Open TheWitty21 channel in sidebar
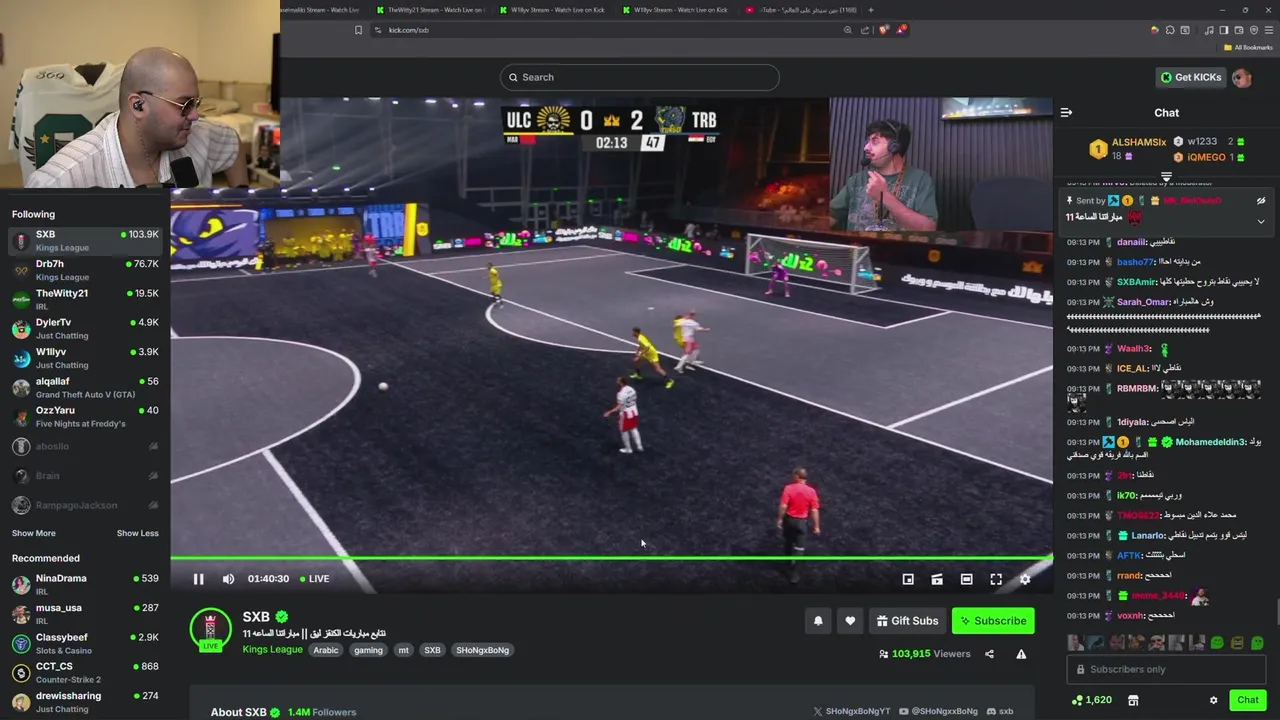 (x=85, y=299)
